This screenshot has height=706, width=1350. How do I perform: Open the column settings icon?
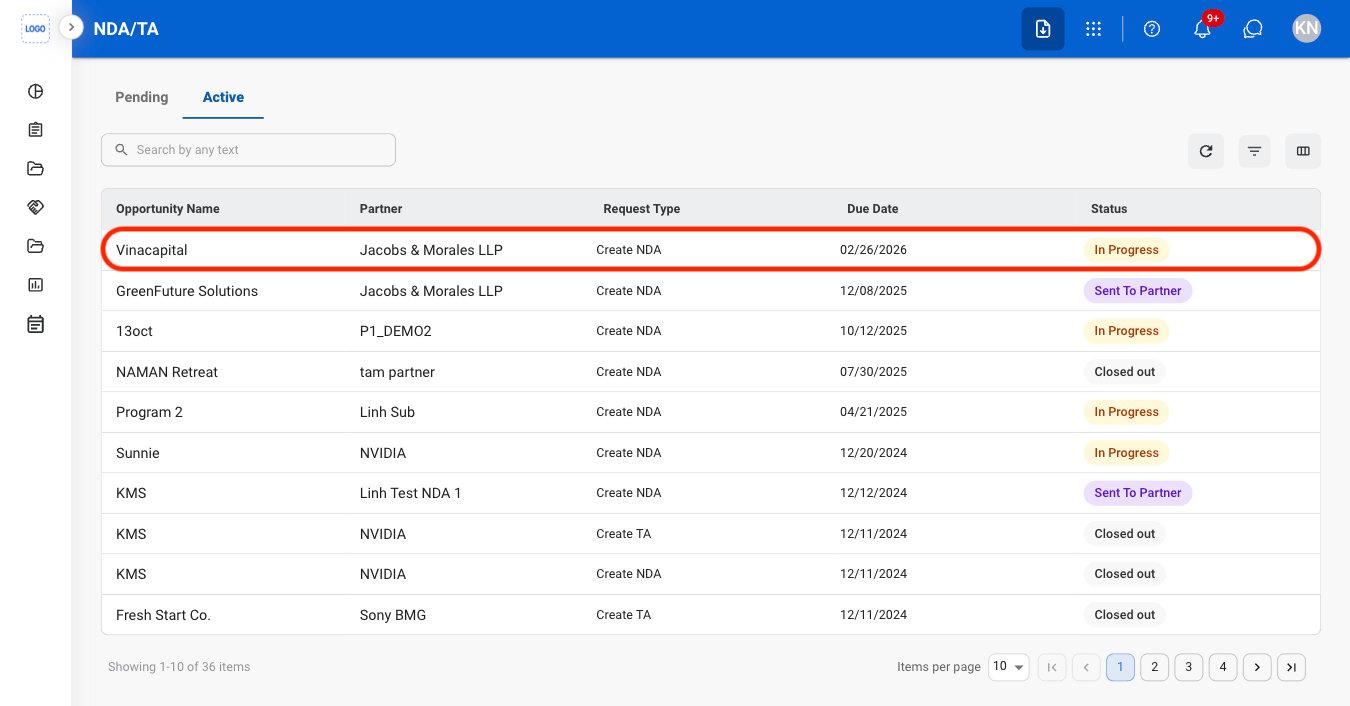point(1303,151)
